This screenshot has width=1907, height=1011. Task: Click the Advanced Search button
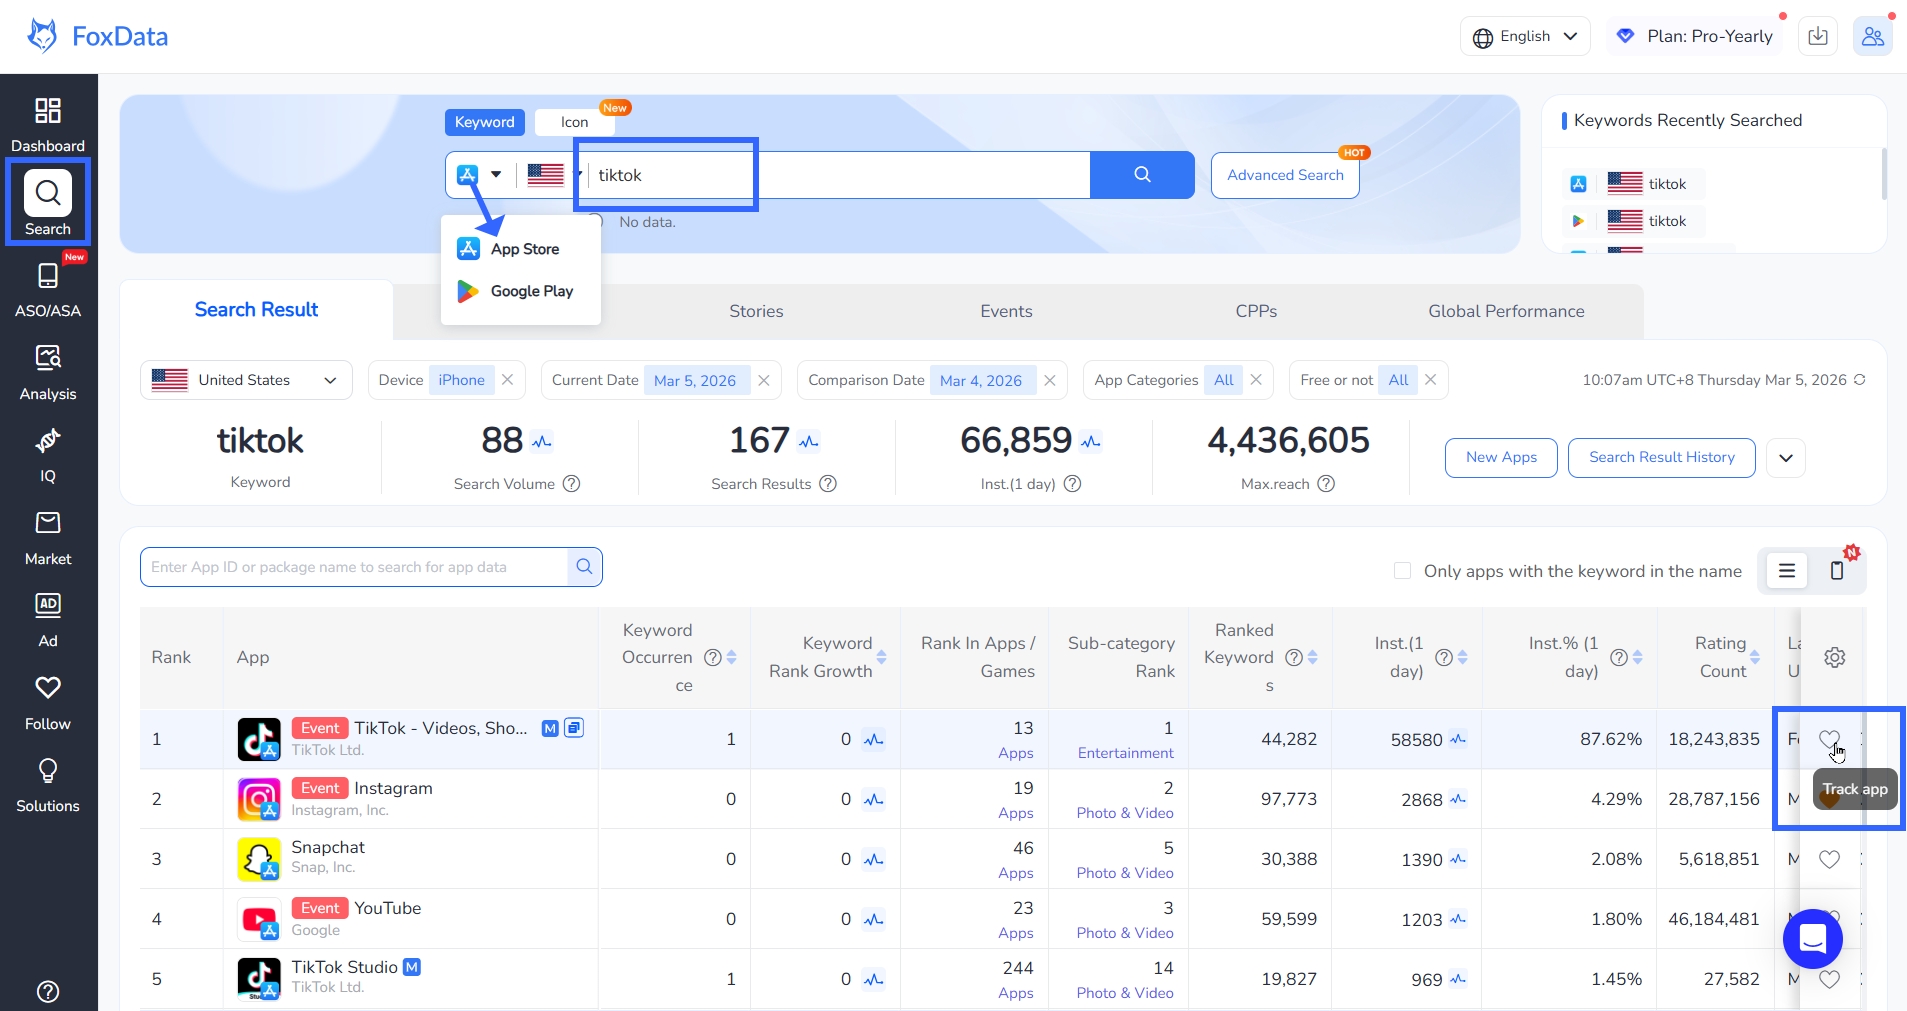click(x=1284, y=175)
